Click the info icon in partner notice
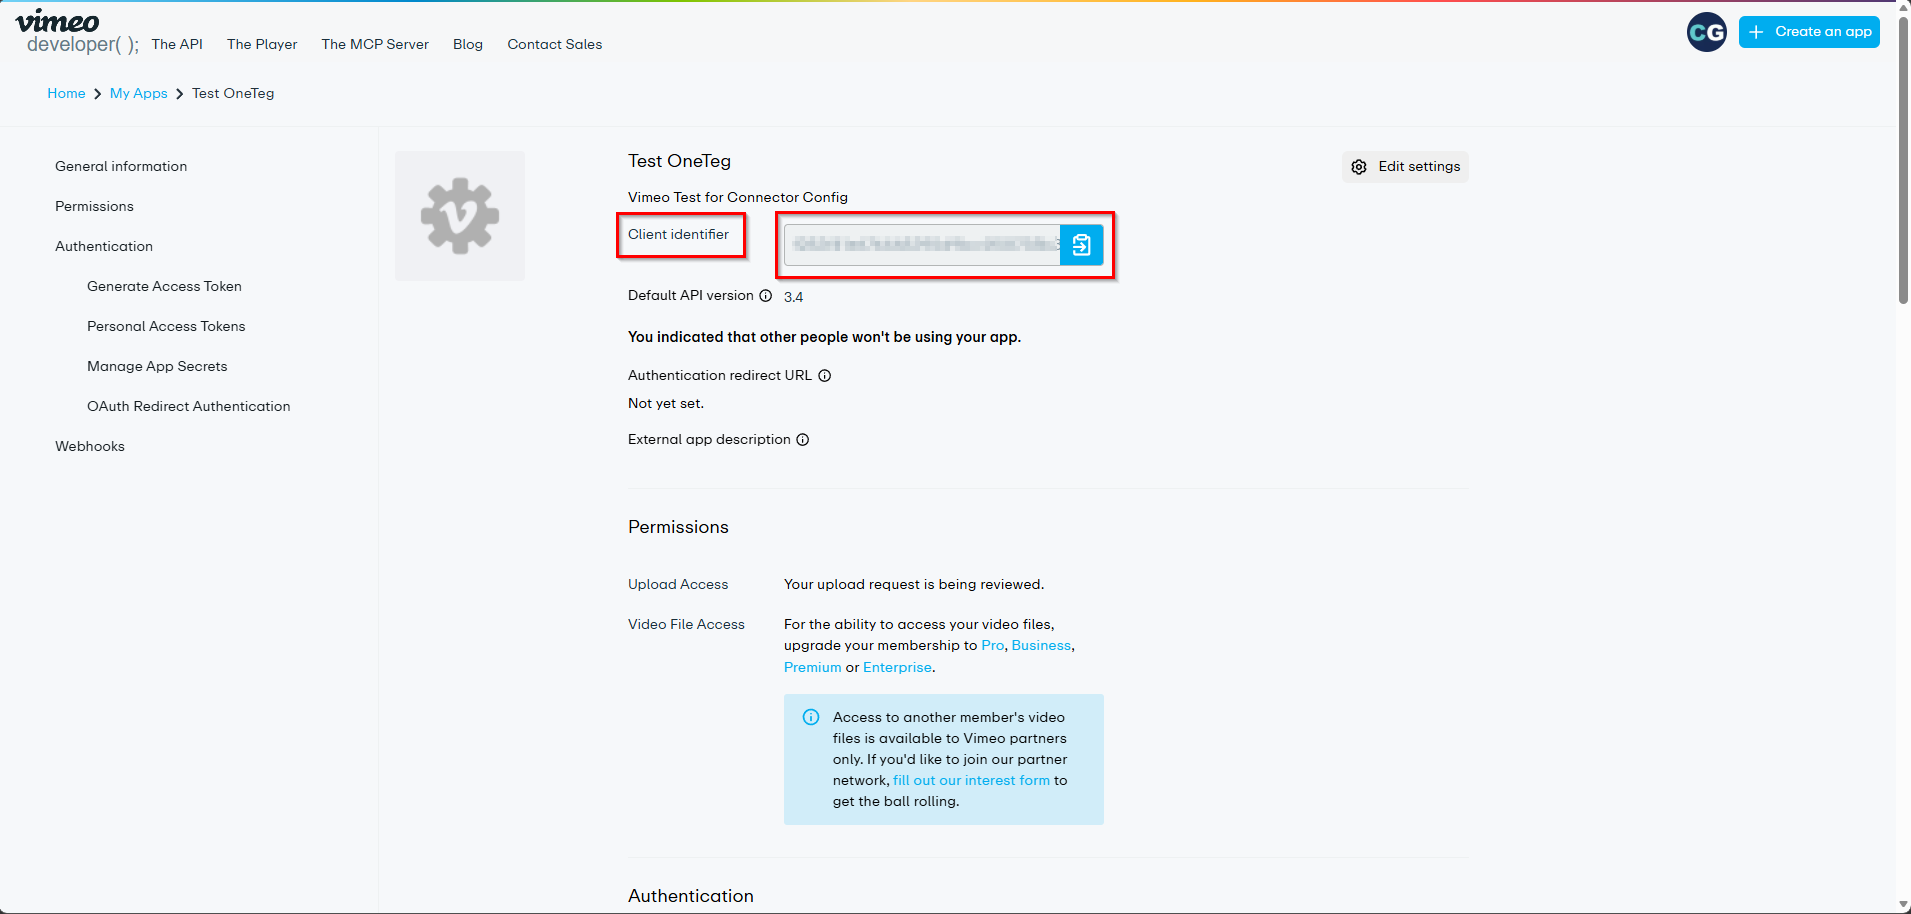 pyautogui.click(x=811, y=717)
